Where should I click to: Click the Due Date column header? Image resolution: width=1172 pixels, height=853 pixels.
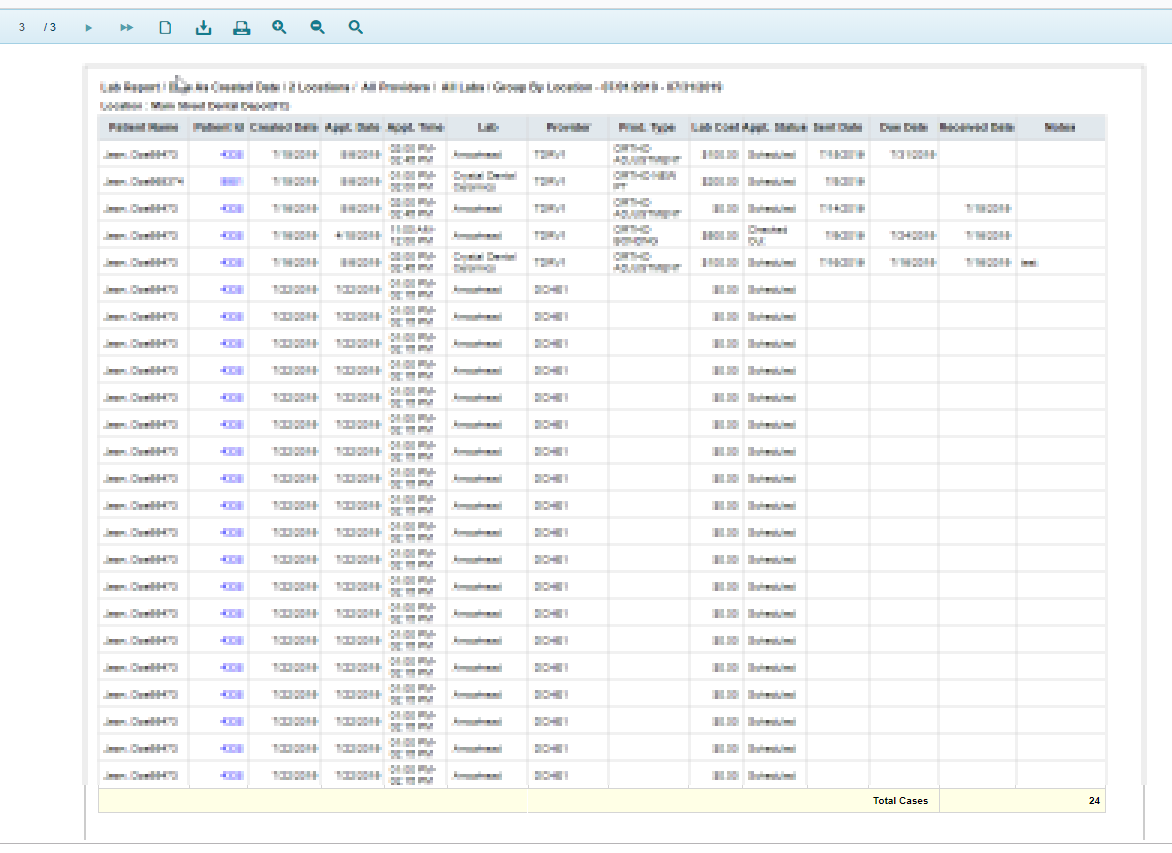904,128
